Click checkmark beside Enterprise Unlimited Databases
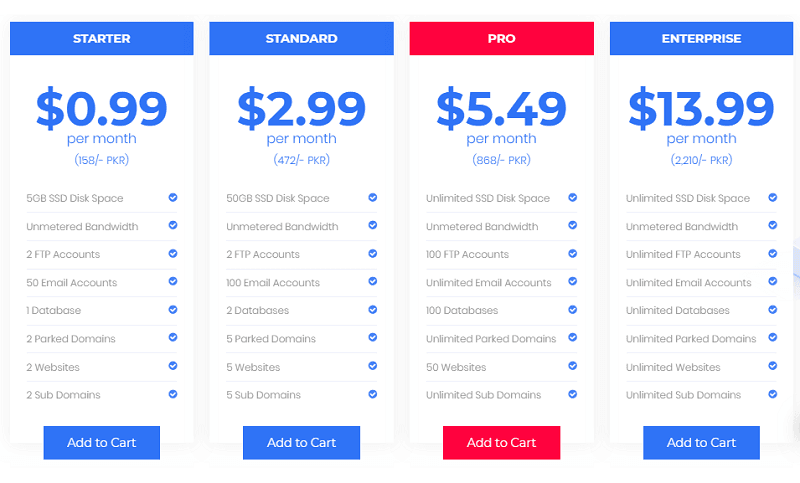 coord(773,310)
